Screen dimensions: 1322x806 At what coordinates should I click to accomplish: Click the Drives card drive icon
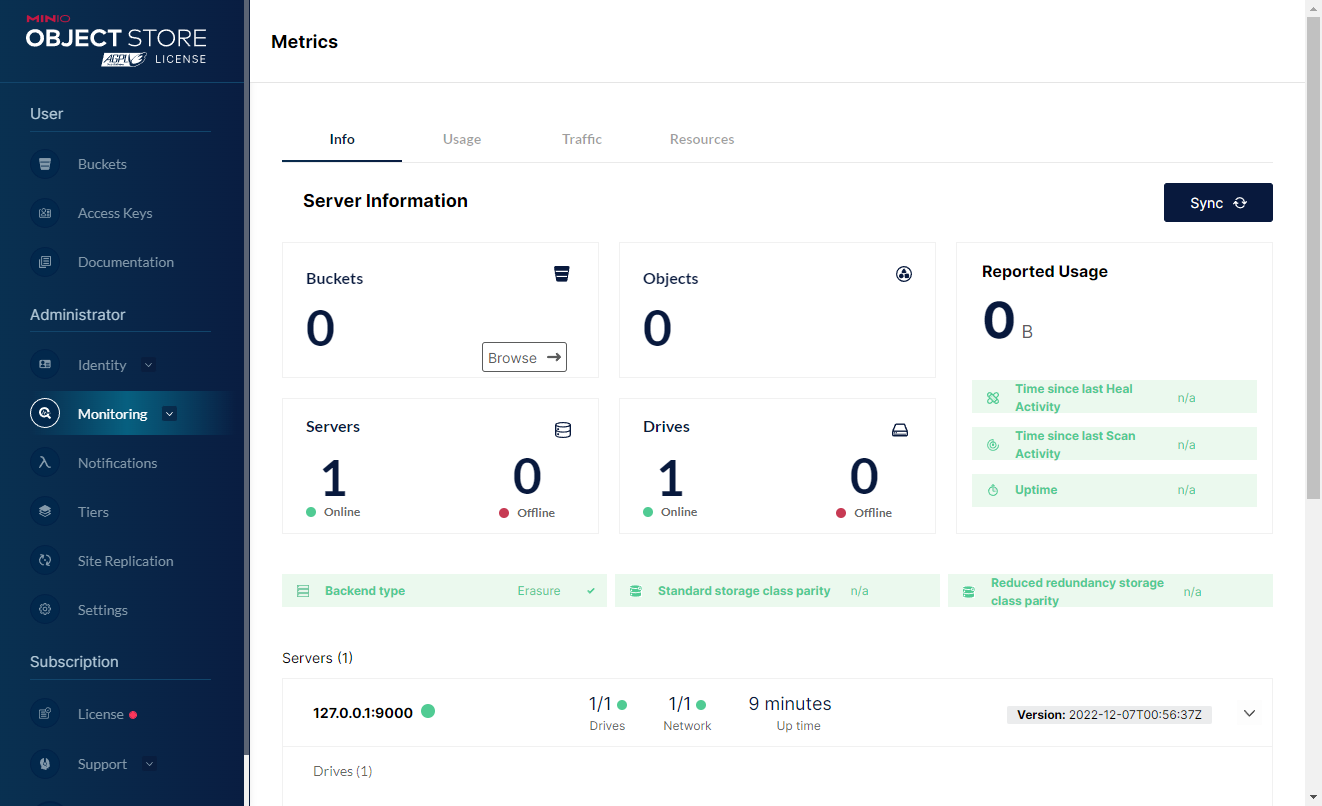[x=900, y=430]
